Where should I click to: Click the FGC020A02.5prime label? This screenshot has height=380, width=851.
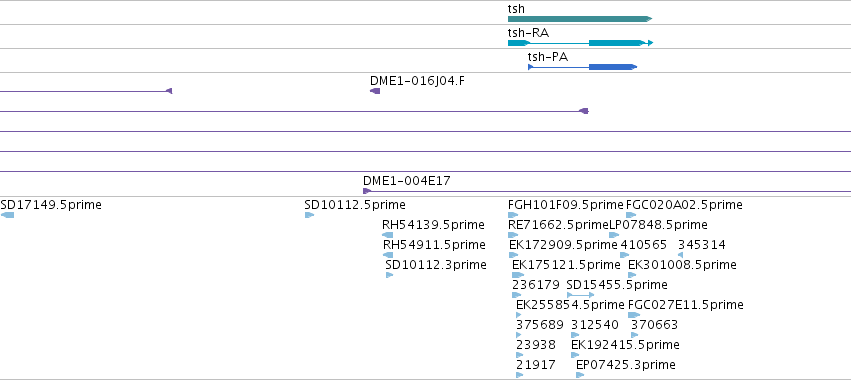pyautogui.click(x=684, y=205)
